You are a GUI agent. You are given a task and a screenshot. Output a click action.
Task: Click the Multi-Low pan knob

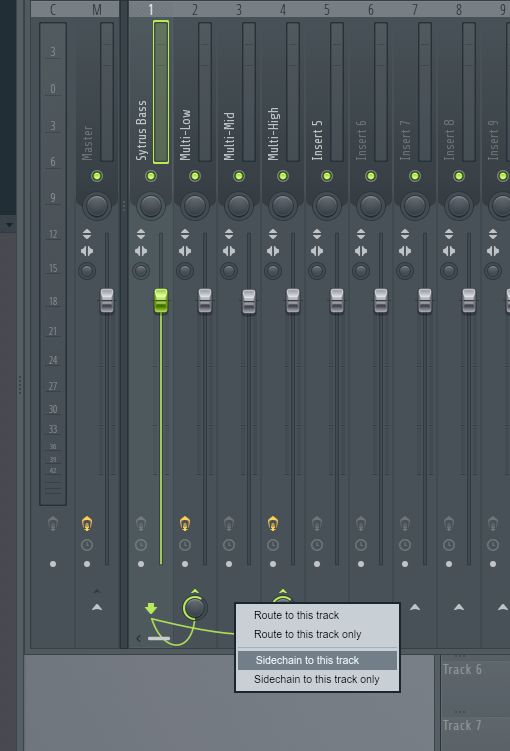click(x=195, y=205)
